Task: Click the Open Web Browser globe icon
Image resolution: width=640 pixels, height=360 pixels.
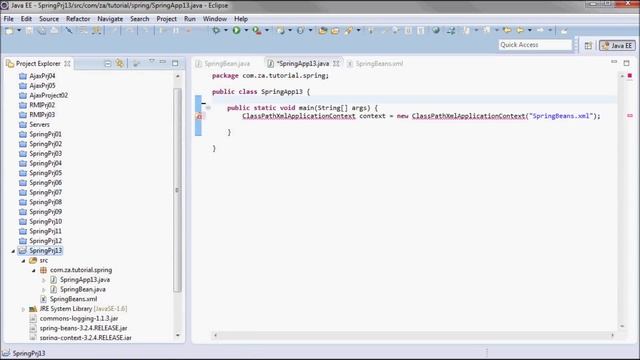Action: 436,30
